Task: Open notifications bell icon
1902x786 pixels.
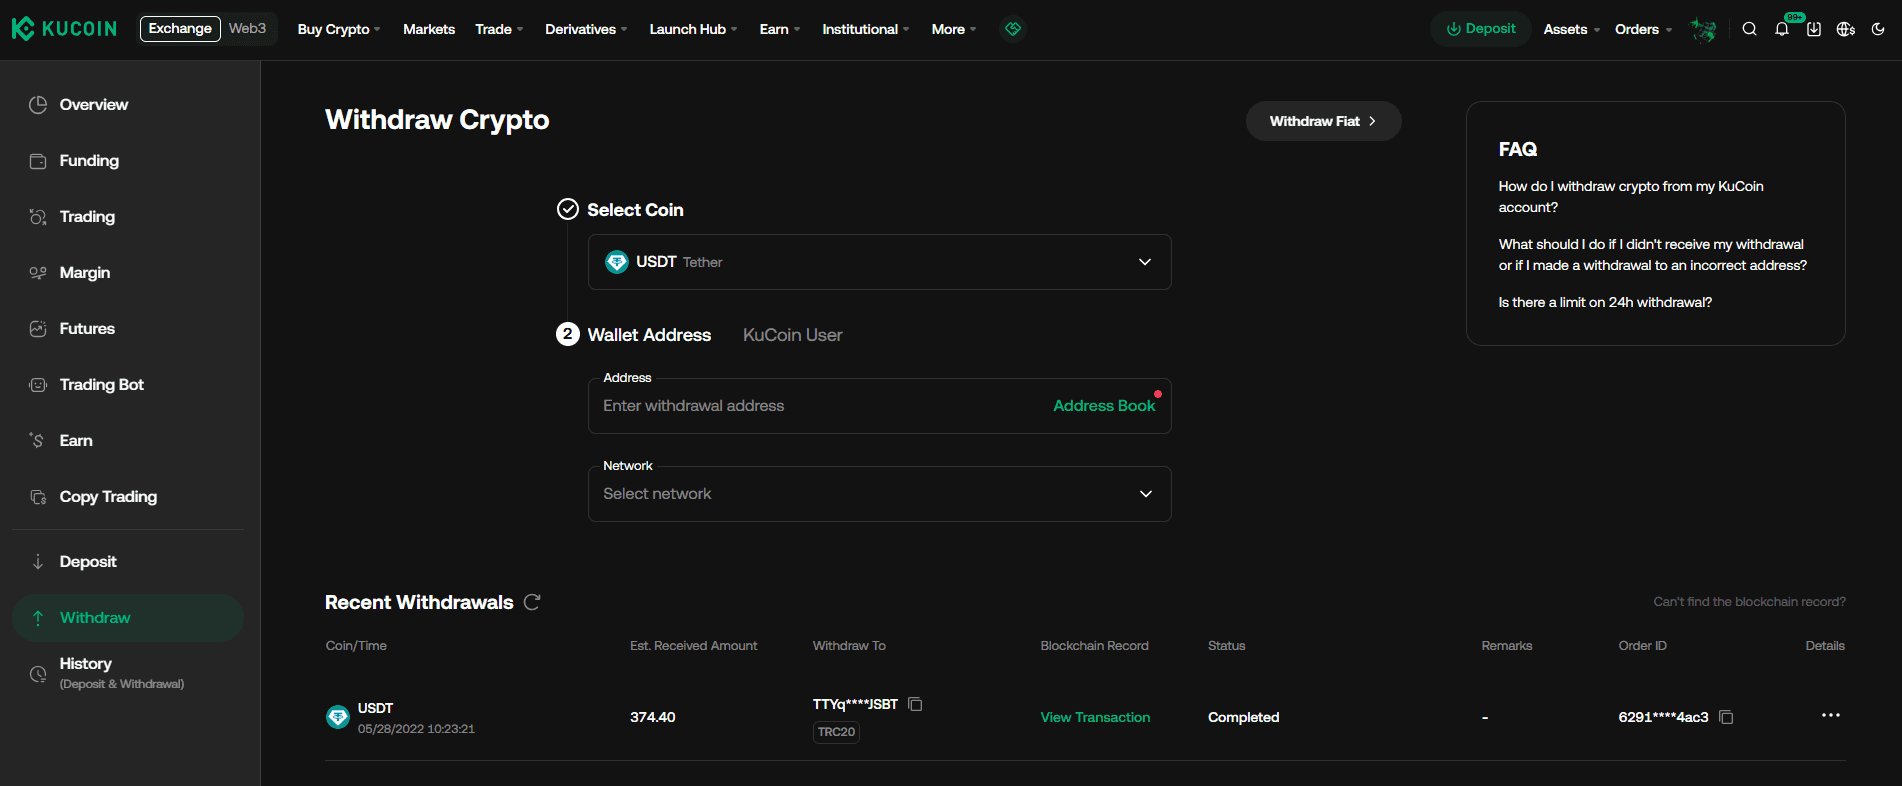Action: (1782, 29)
